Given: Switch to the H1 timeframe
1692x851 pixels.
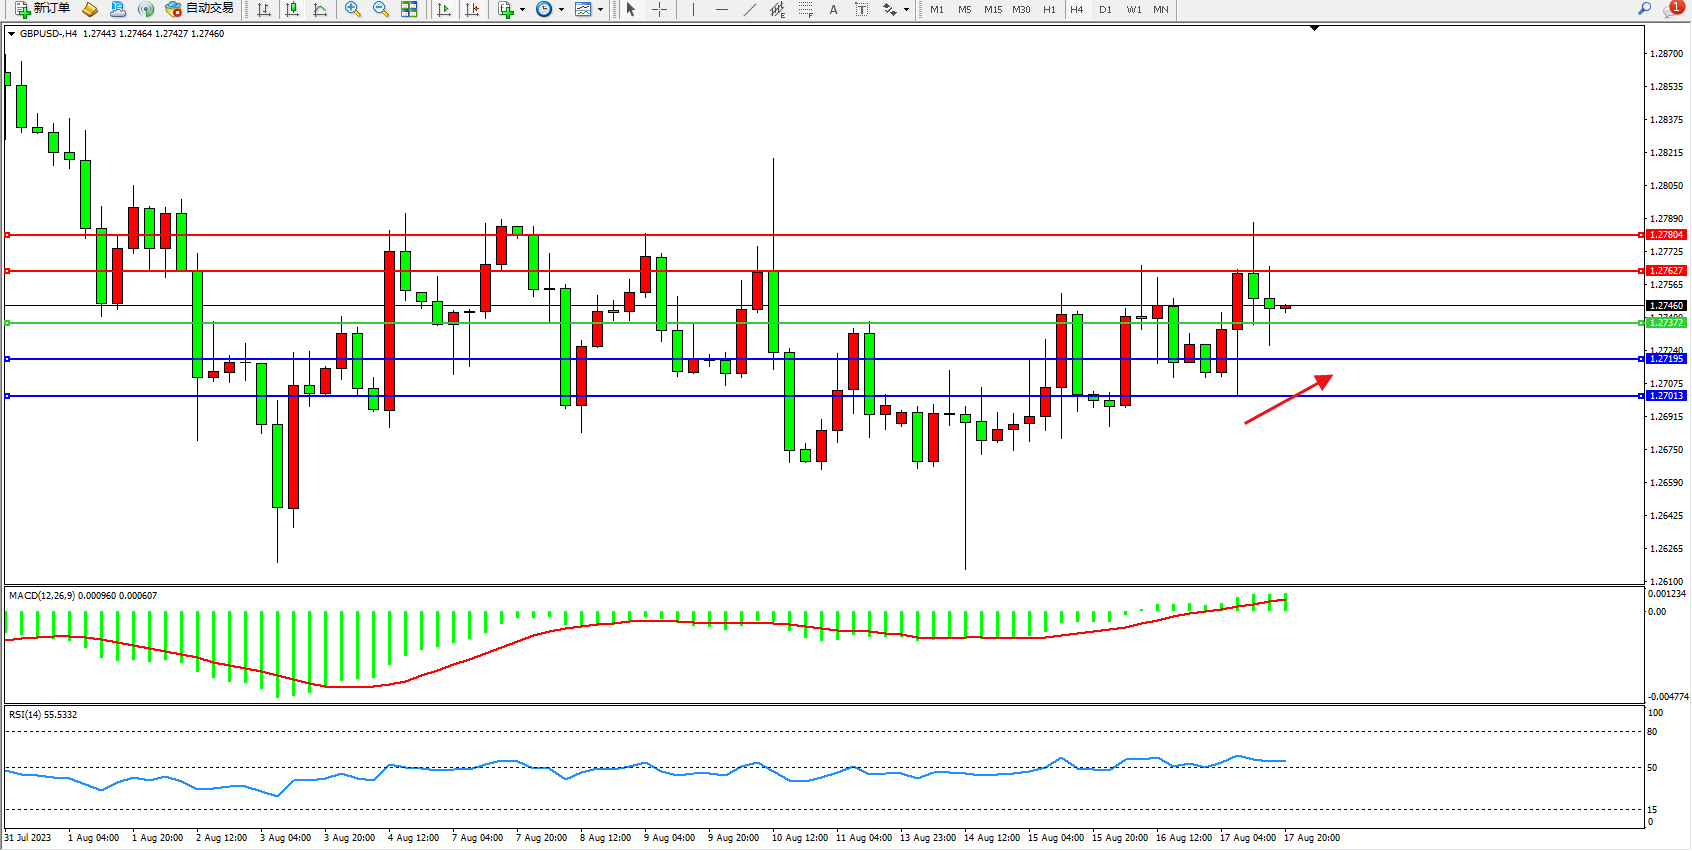Looking at the screenshot, I should [1049, 9].
